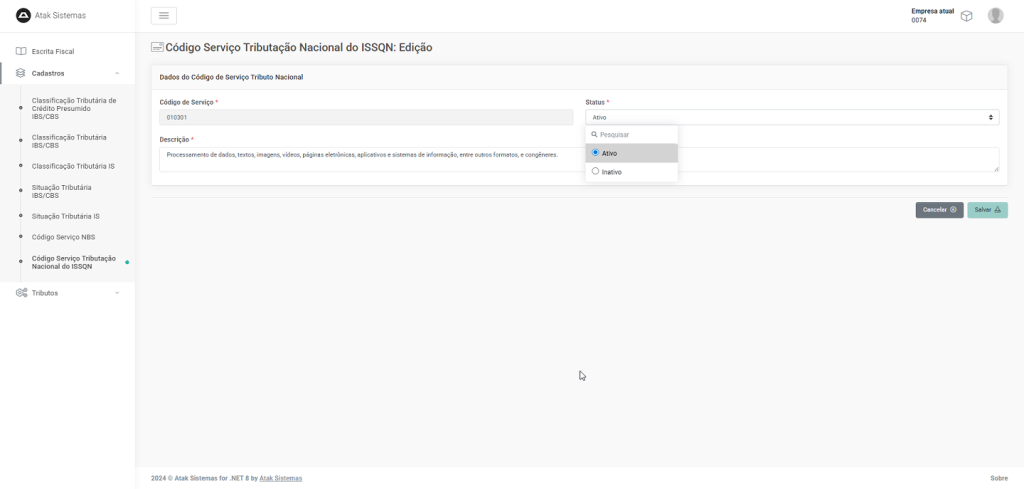Click the Tributos gears icon

tap(21, 293)
